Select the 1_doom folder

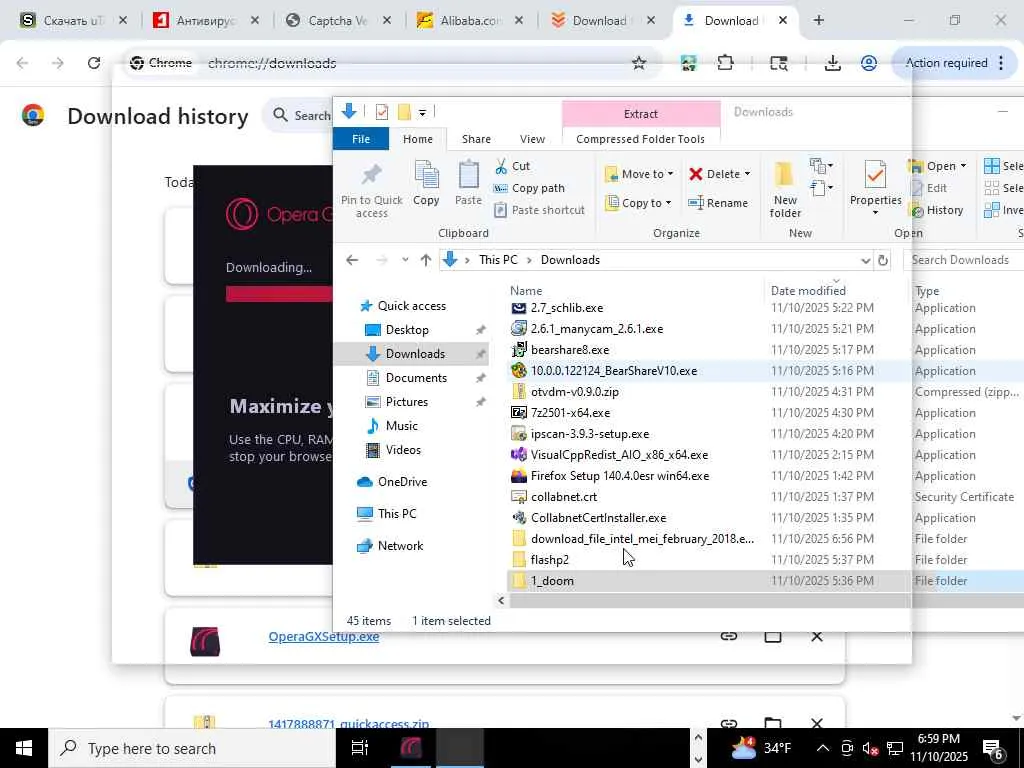pos(552,581)
